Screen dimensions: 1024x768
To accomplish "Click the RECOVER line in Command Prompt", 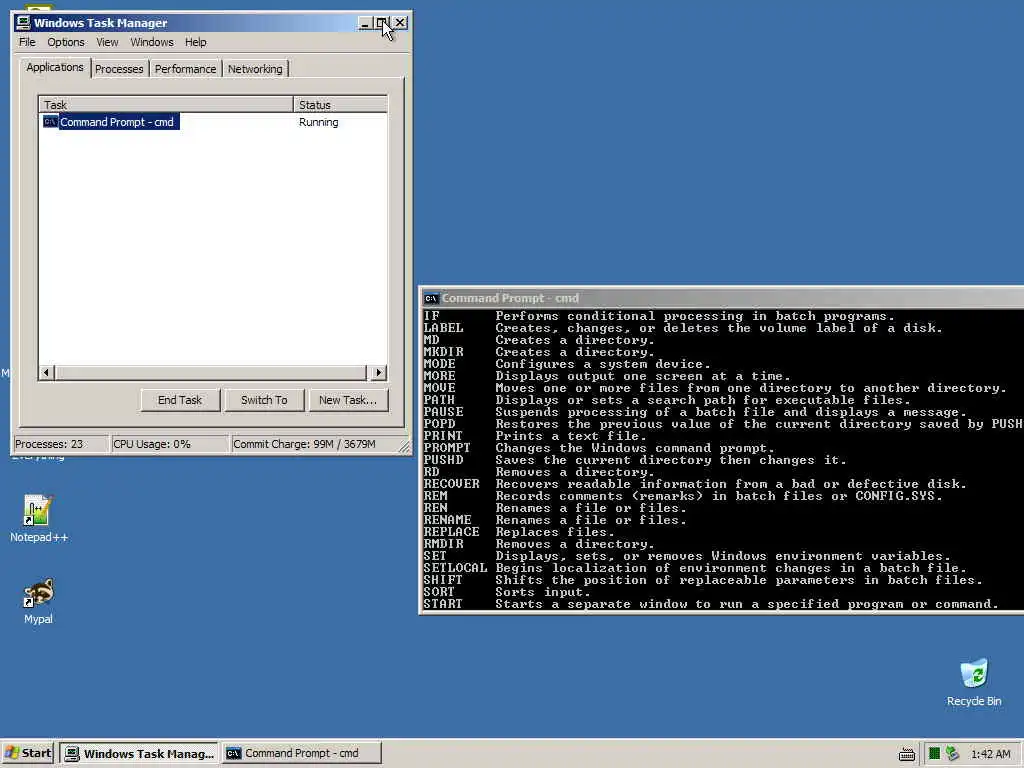I will coord(695,484).
